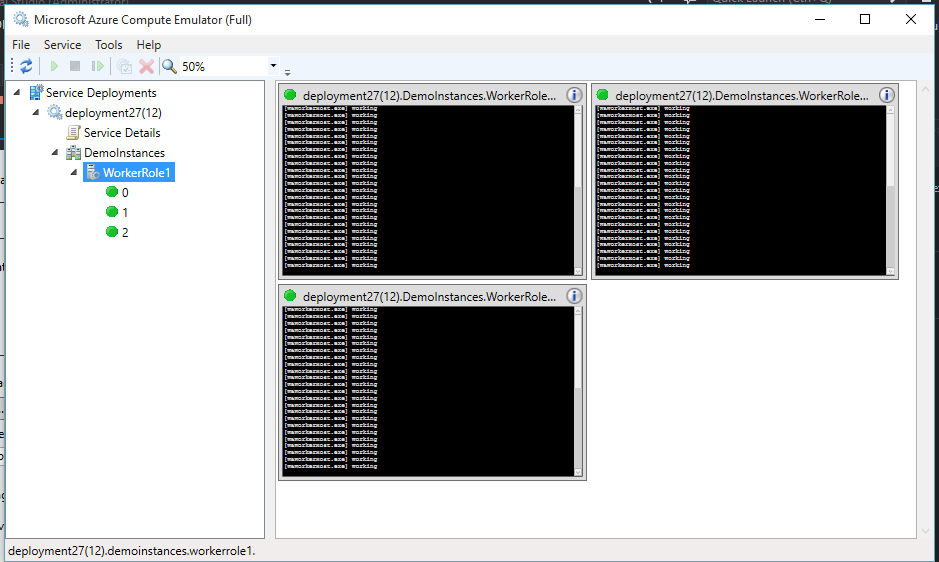
Task: Select instance 1 under WorkerRole1
Action: tap(125, 212)
